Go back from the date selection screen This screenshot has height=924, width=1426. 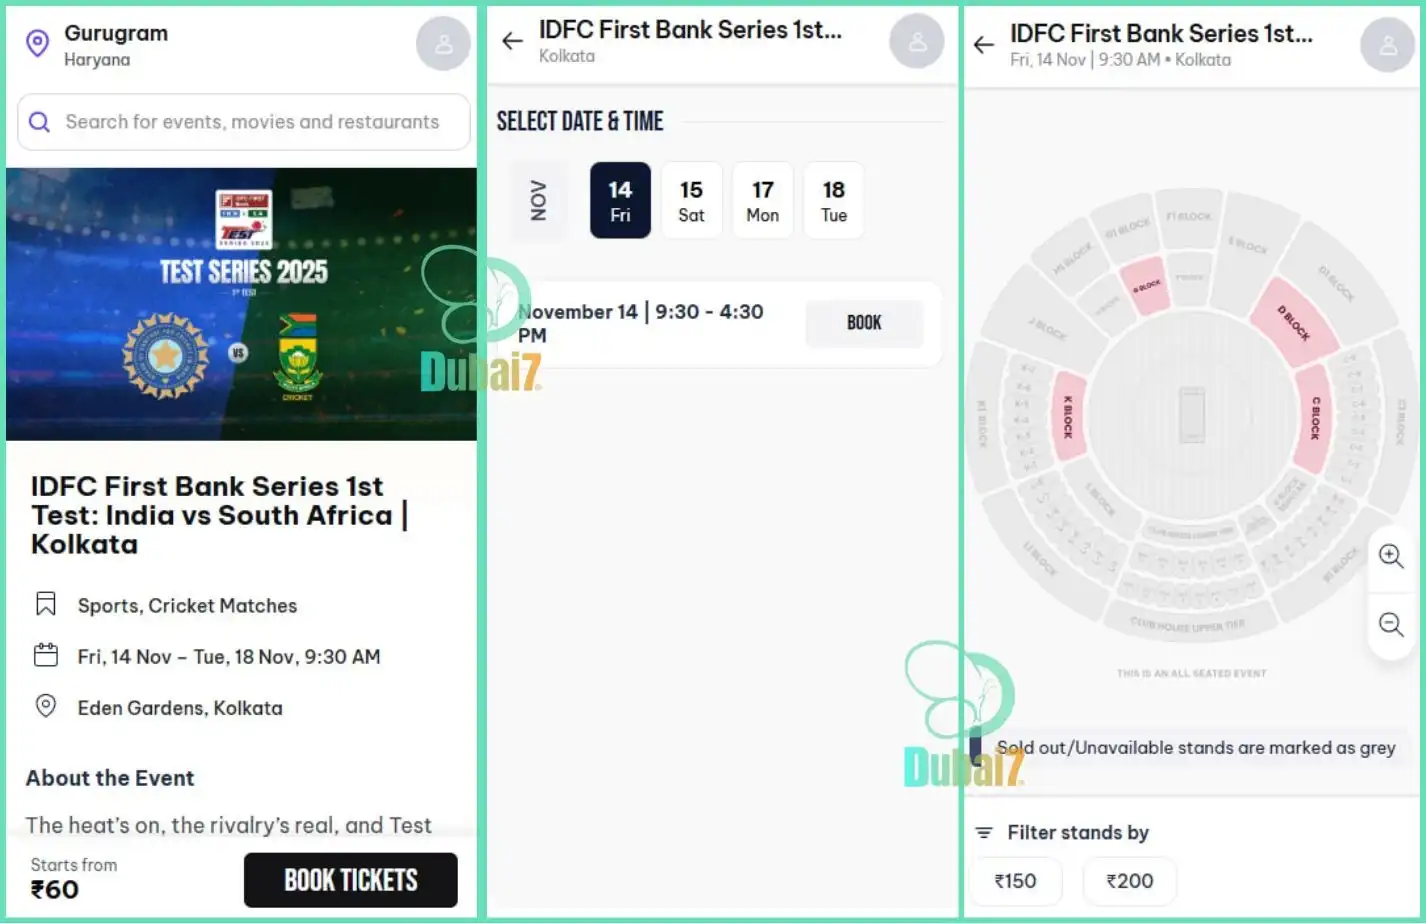(511, 41)
